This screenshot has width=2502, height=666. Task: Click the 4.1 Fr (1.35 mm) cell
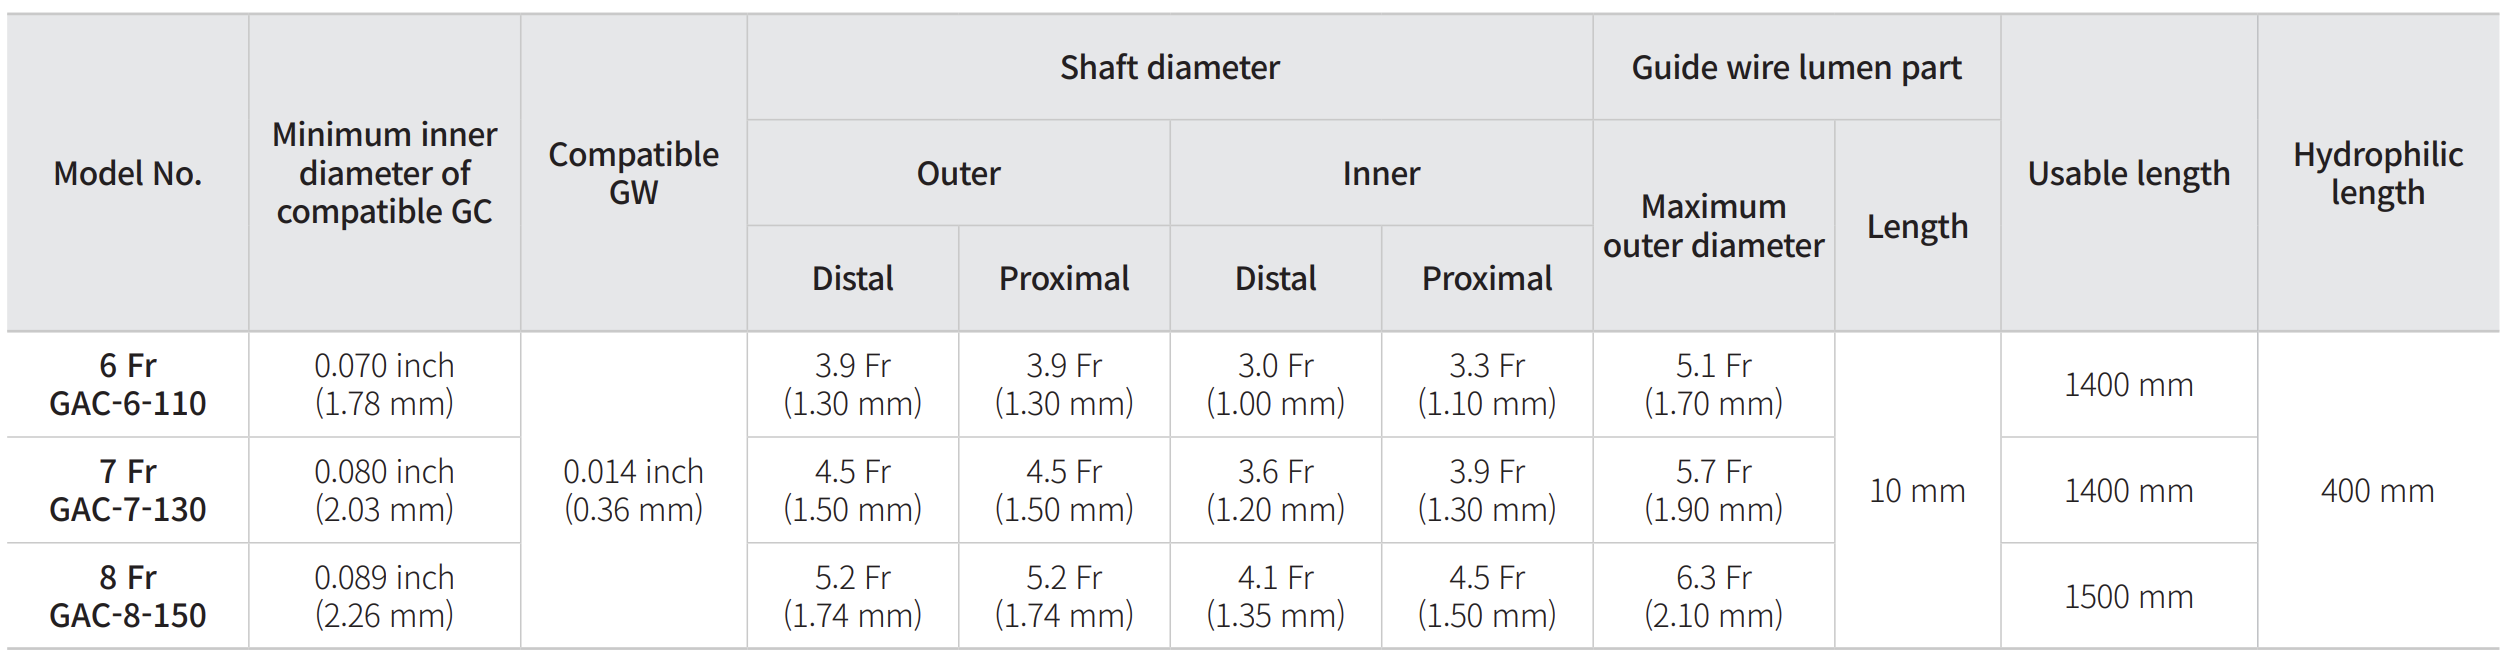coord(1275,597)
